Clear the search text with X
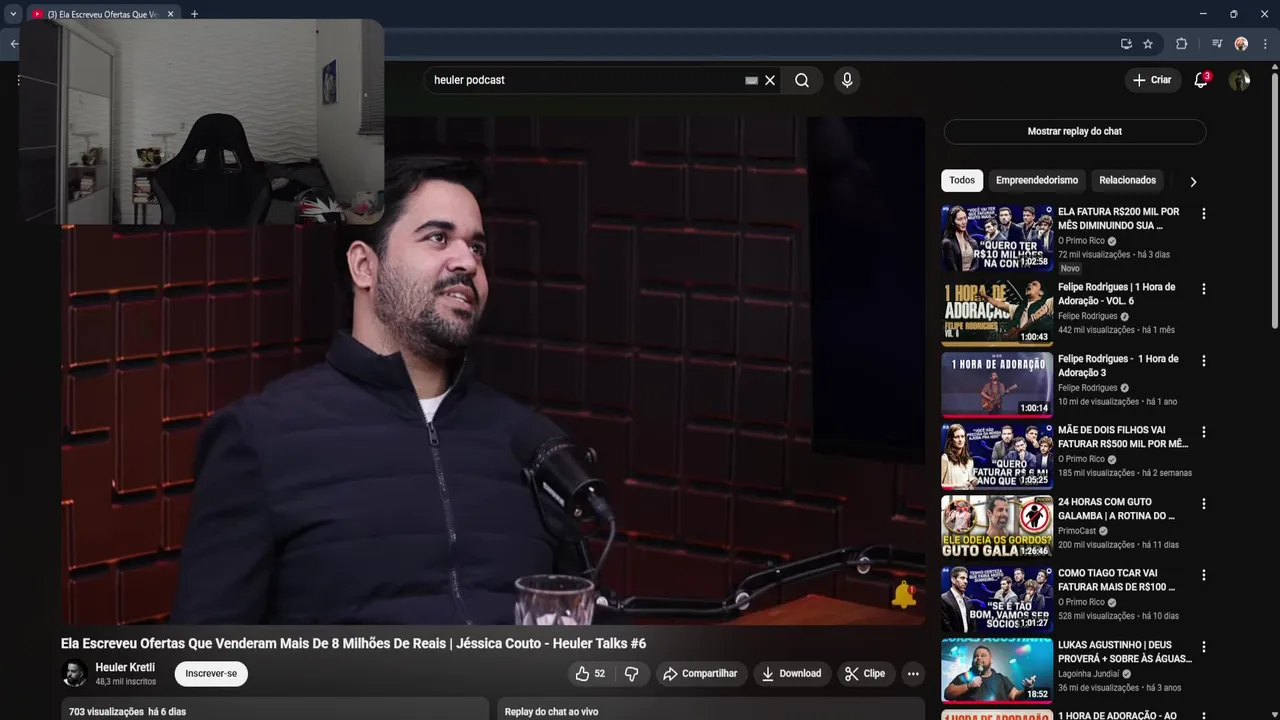The width and height of the screenshot is (1280, 720). tap(770, 80)
